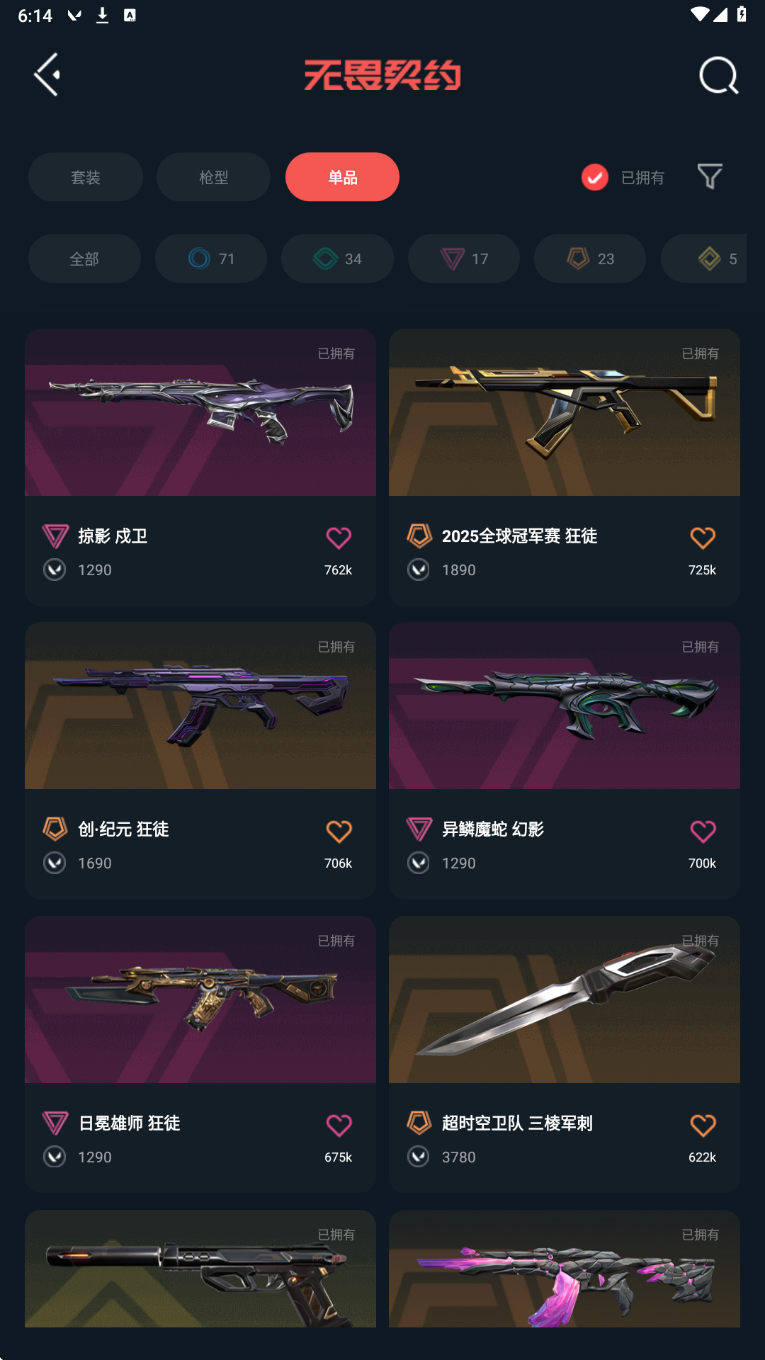Switch to the 套装 tab
The width and height of the screenshot is (765, 1360).
[x=85, y=177]
